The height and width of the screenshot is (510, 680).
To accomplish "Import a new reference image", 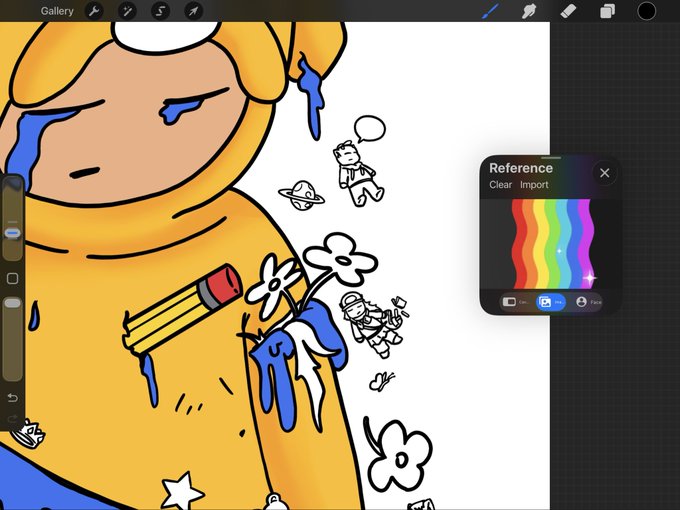I will coord(534,185).
